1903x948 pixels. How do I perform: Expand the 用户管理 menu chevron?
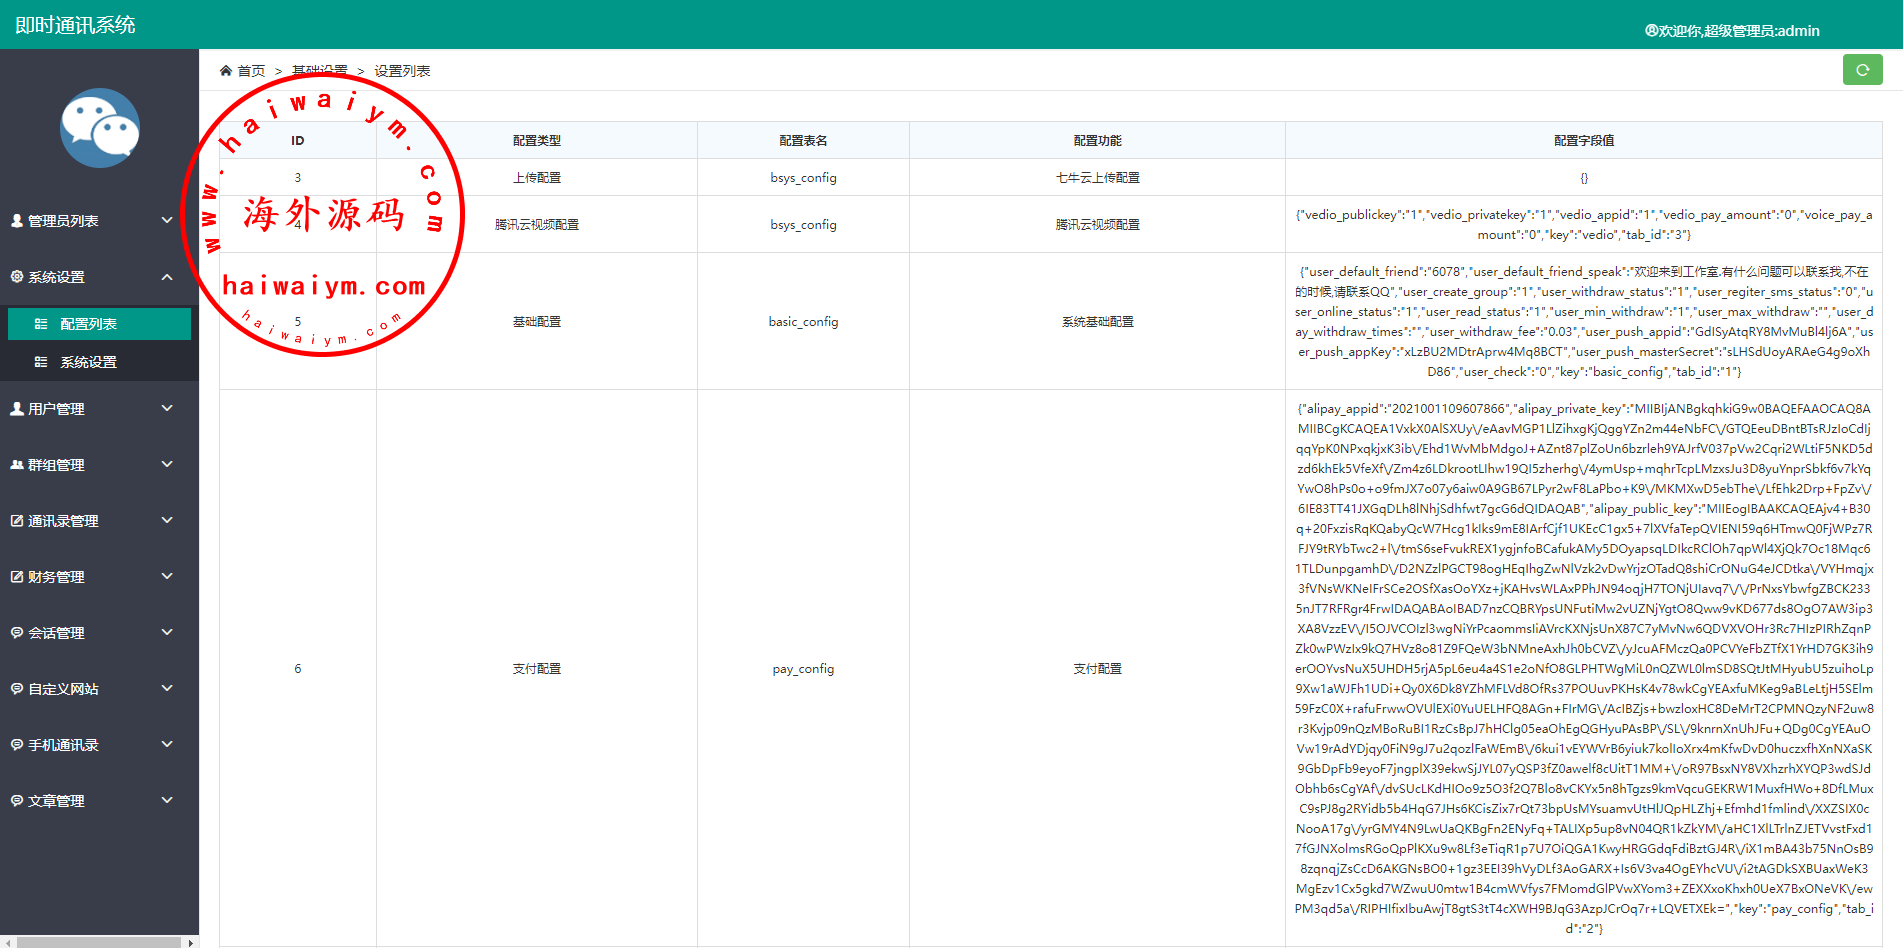click(x=167, y=408)
